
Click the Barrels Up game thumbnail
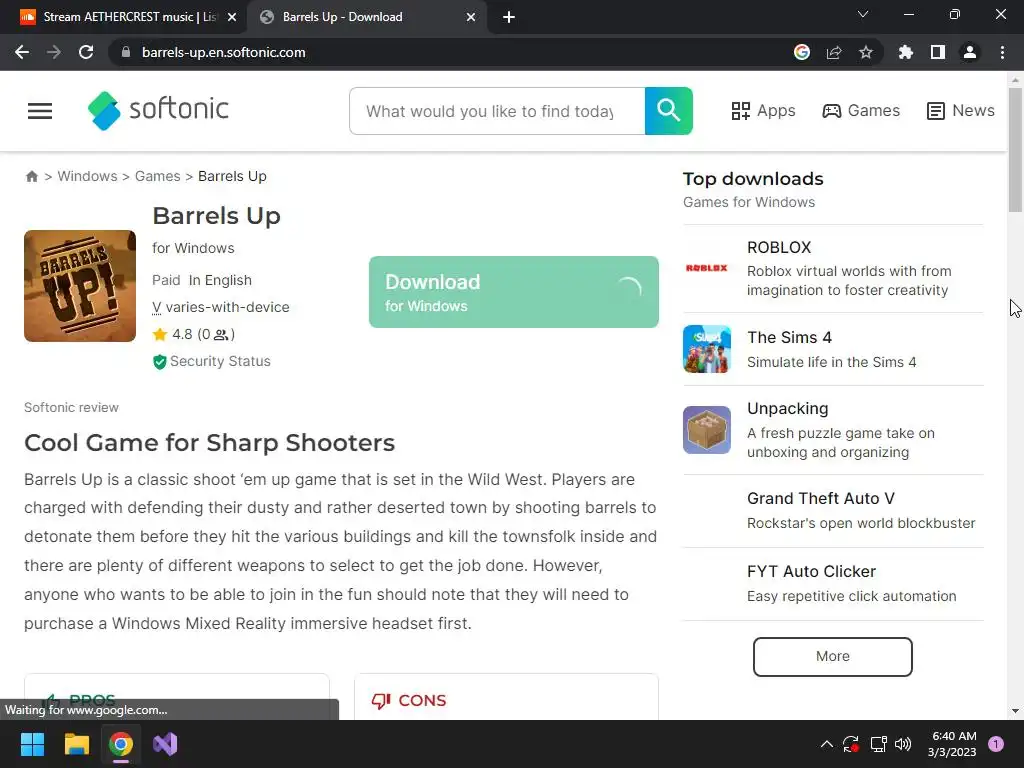(80, 286)
